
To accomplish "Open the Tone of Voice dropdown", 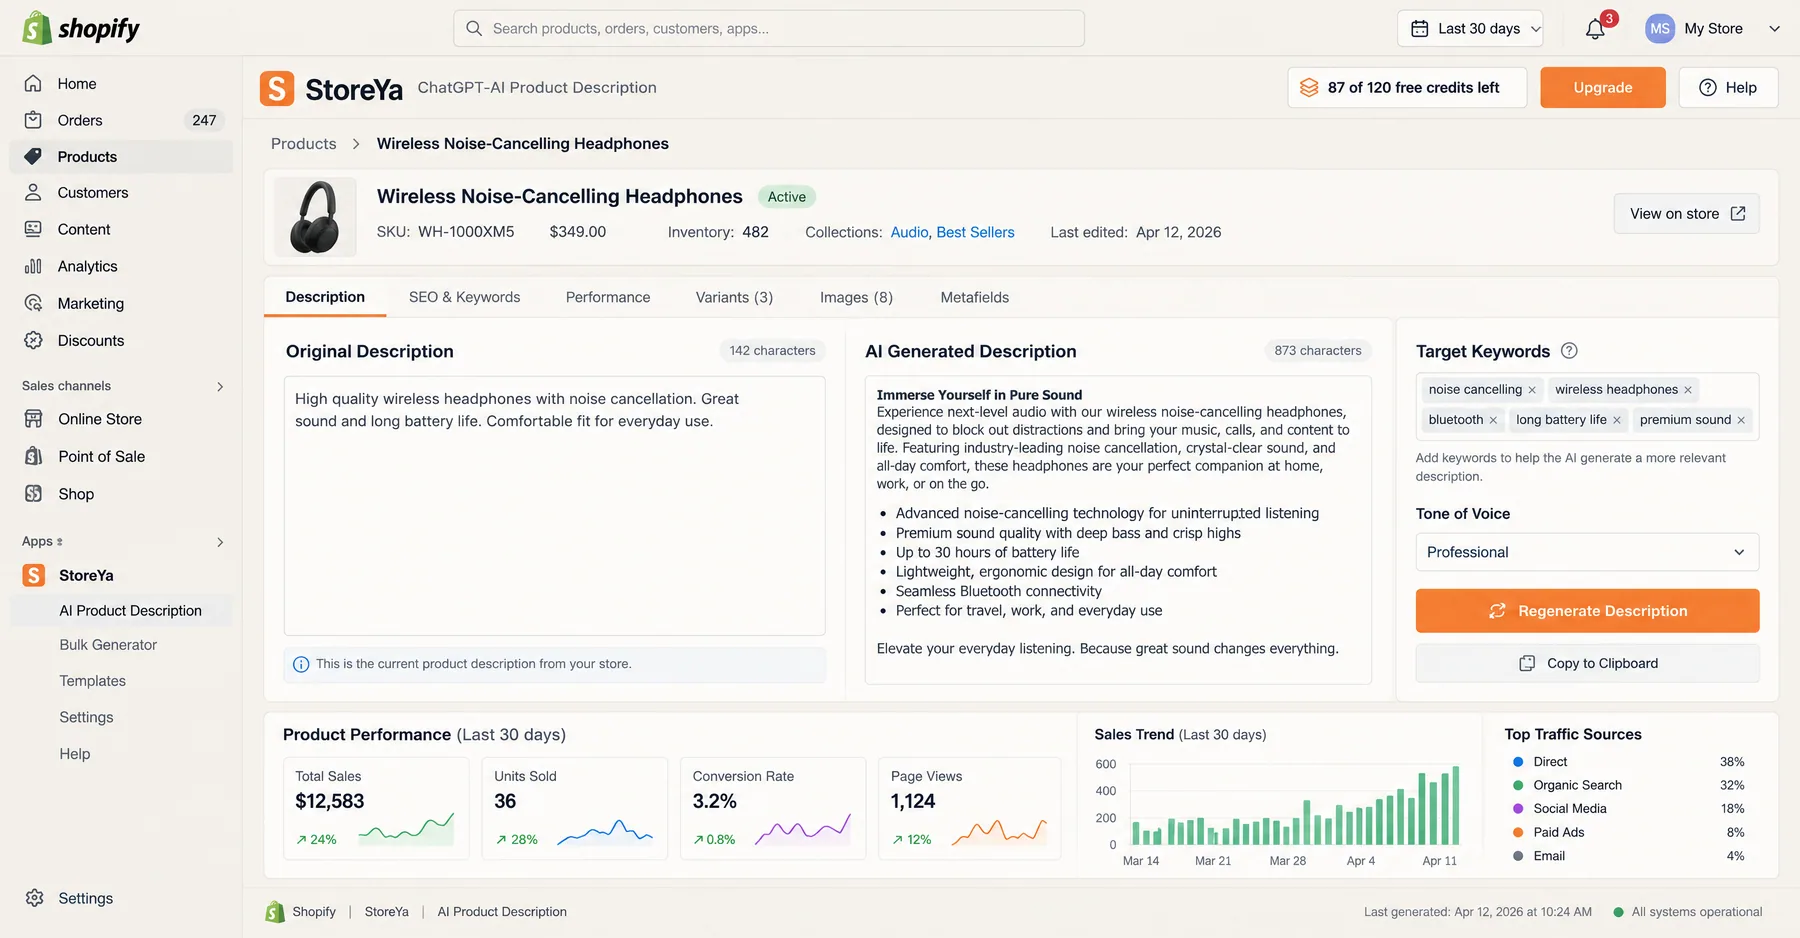I will point(1587,552).
